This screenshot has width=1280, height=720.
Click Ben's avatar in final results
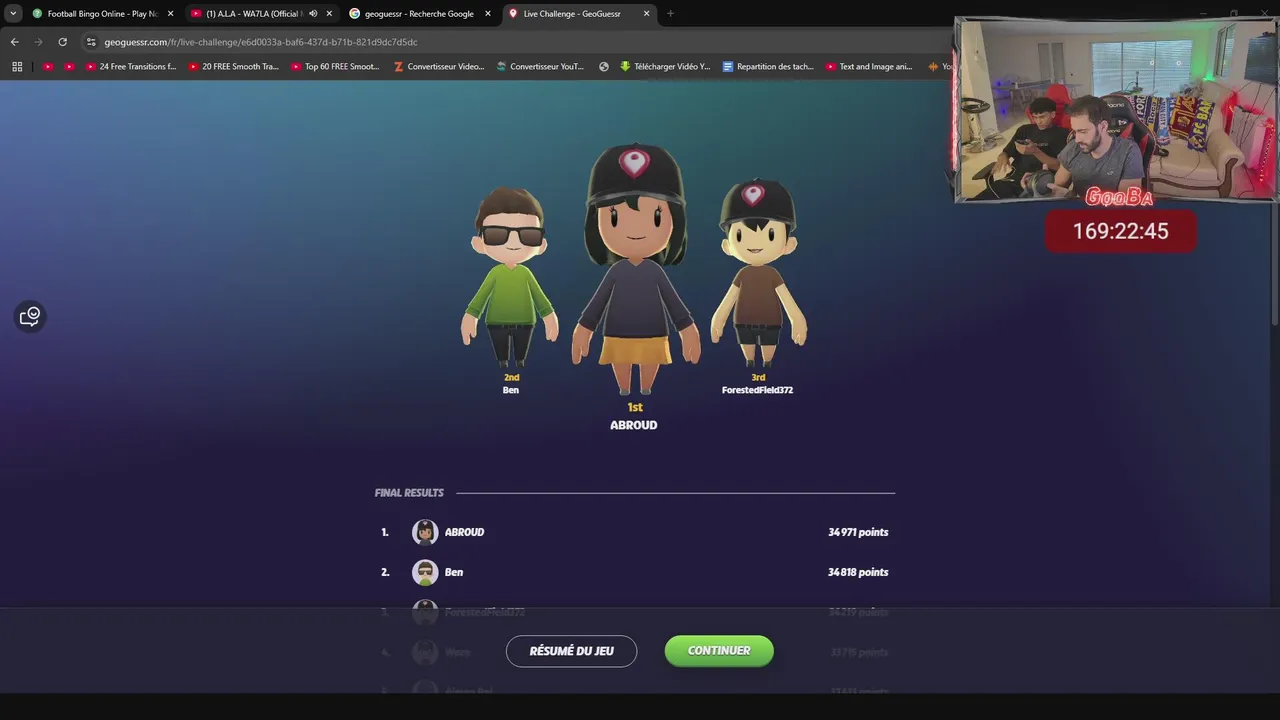pos(425,572)
